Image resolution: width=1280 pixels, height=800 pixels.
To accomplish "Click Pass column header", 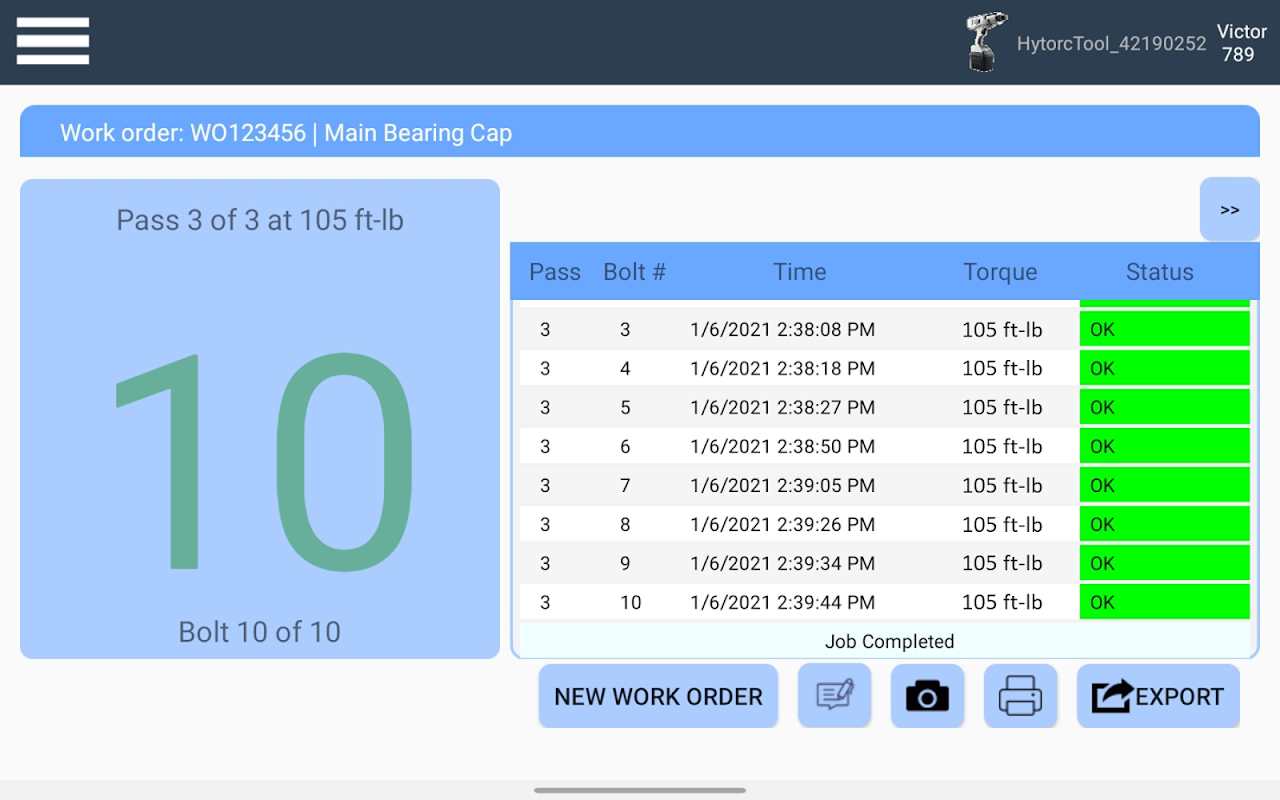I will pyautogui.click(x=555, y=271).
